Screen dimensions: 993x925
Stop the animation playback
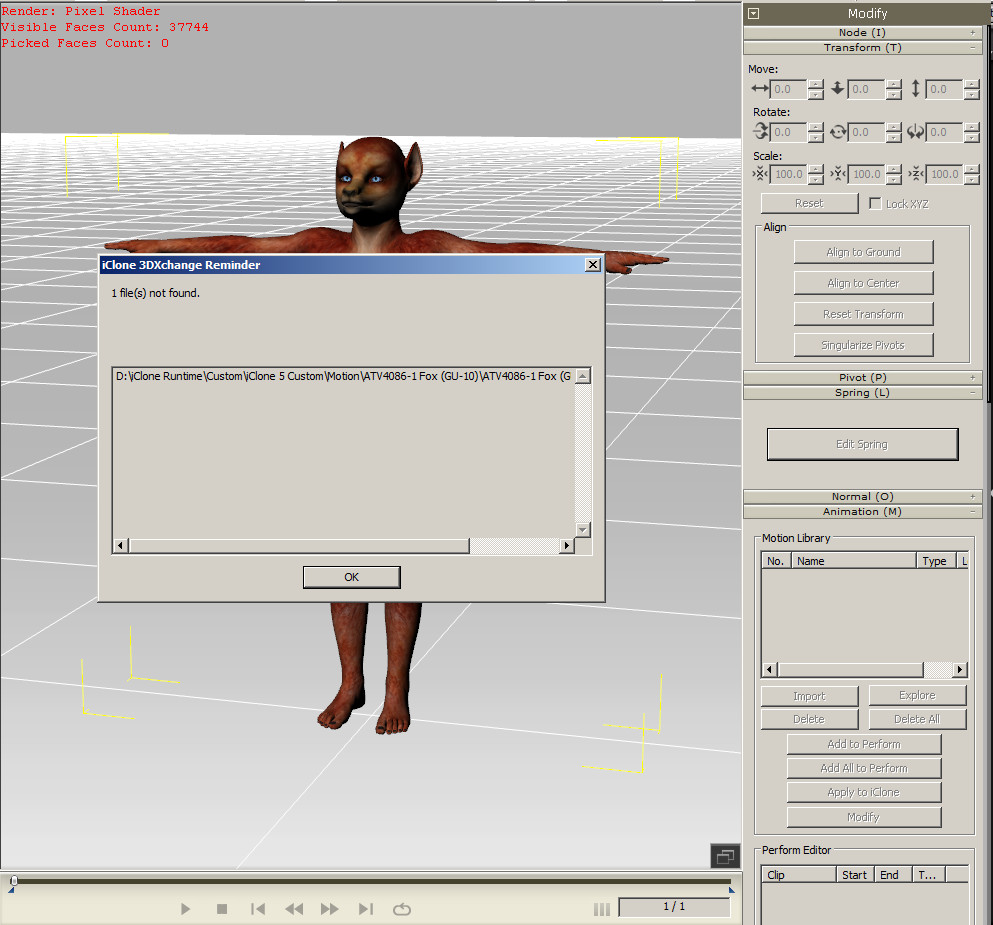click(222, 909)
